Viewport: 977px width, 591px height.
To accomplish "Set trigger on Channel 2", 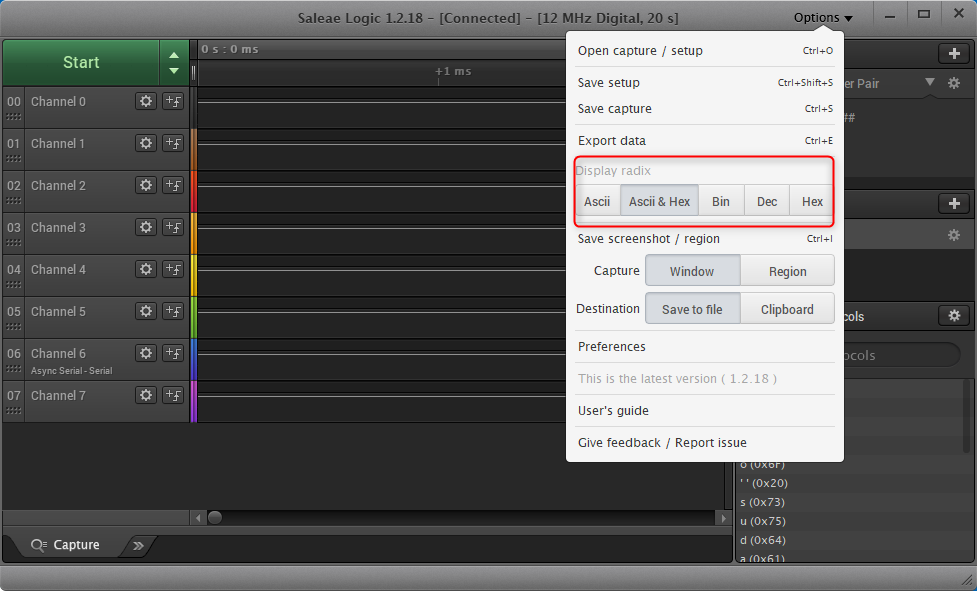I will point(173,185).
